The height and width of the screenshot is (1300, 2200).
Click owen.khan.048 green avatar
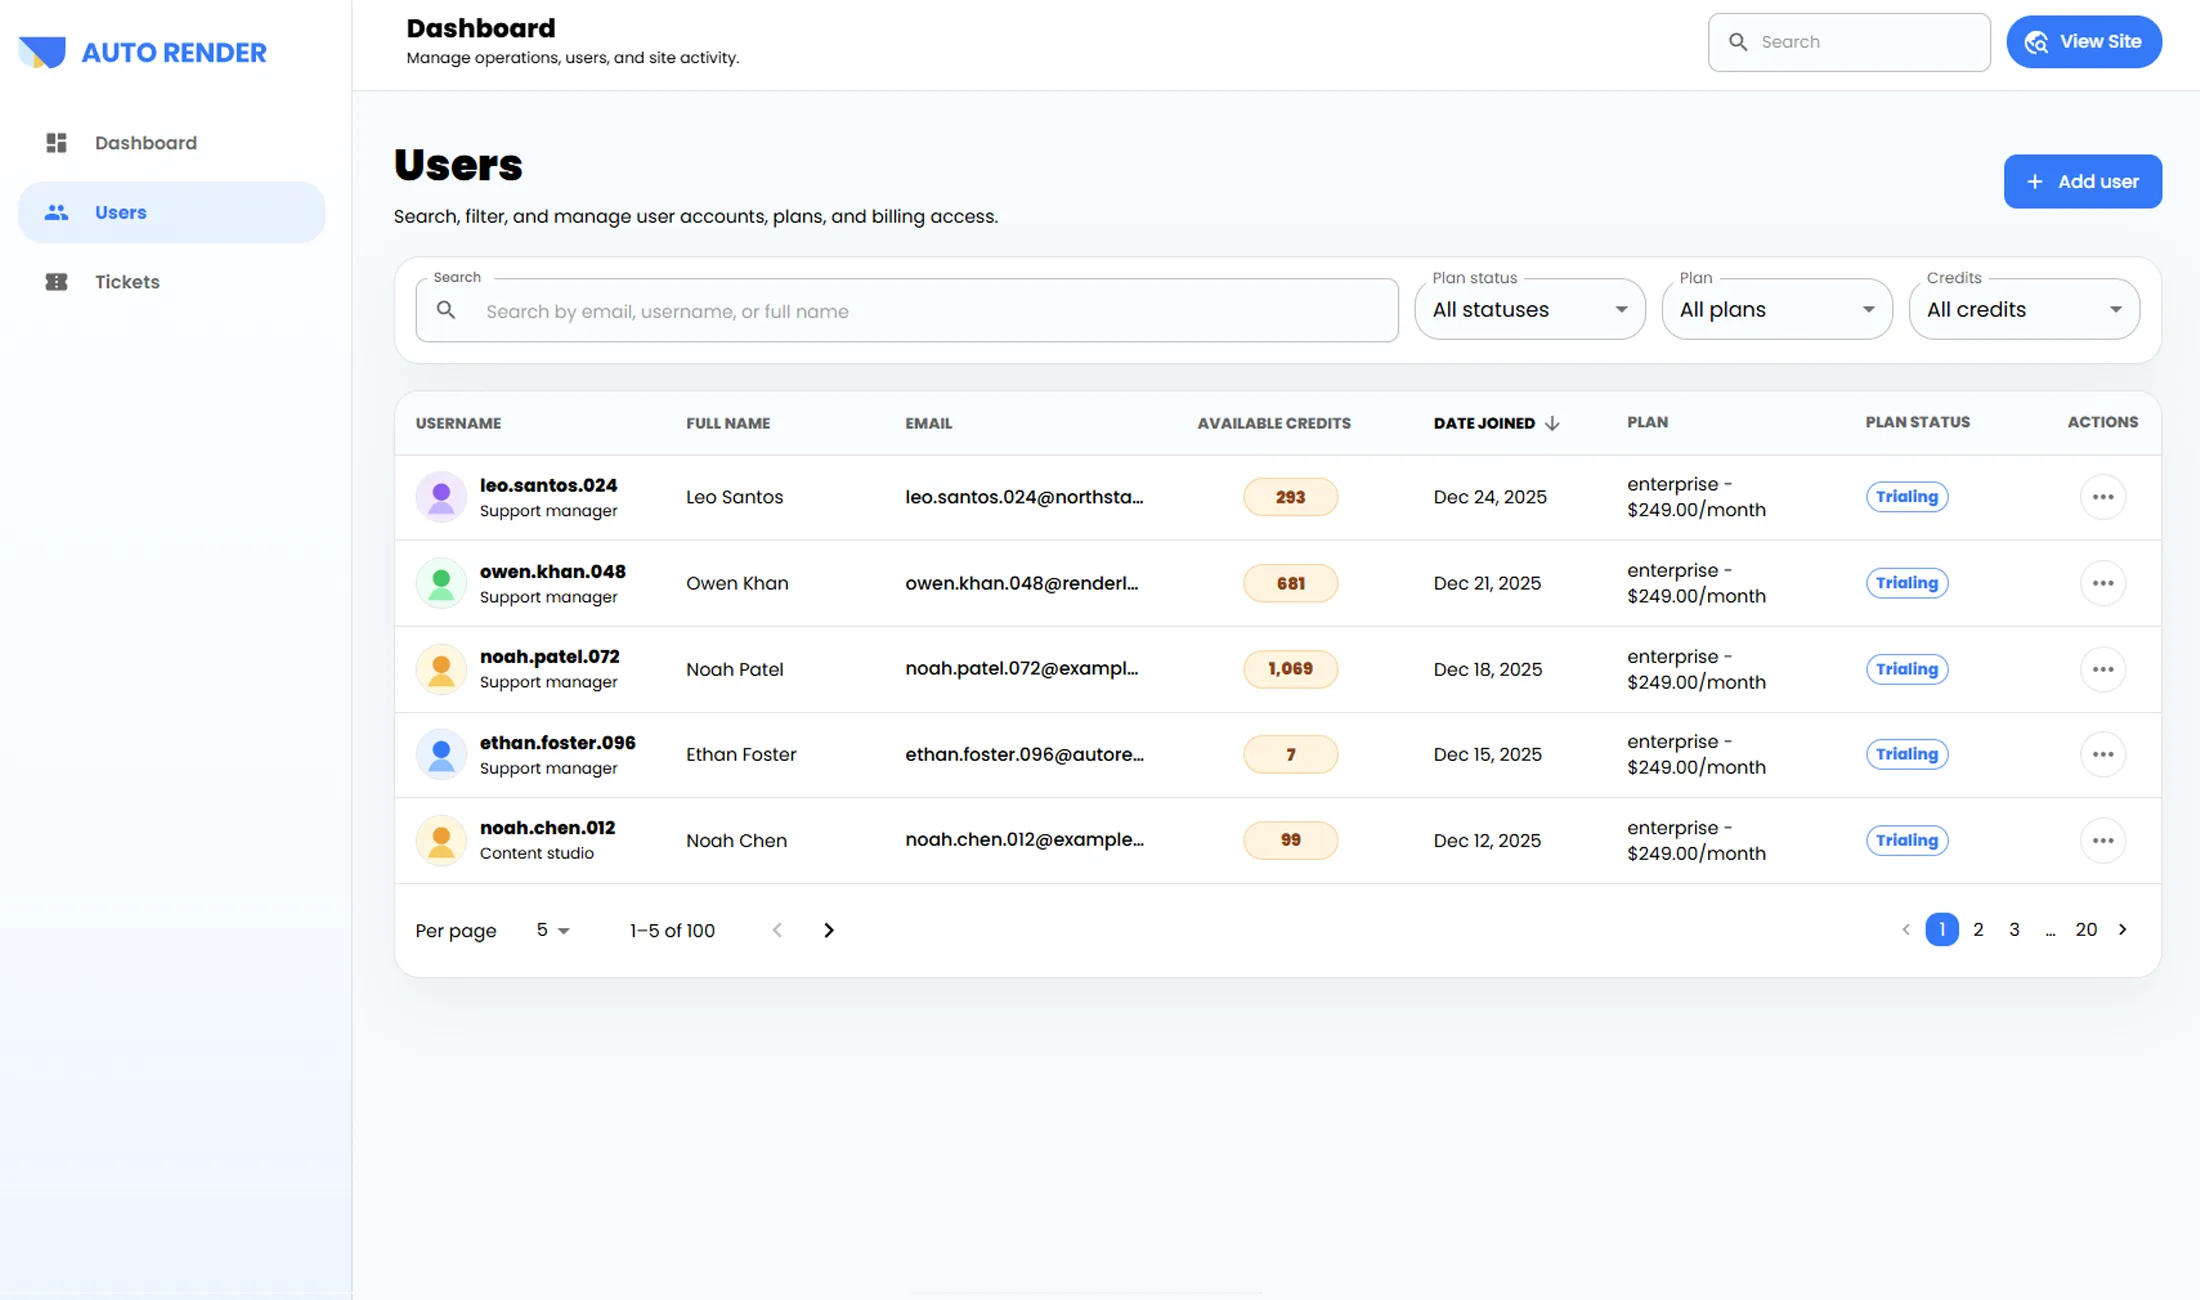(x=441, y=583)
